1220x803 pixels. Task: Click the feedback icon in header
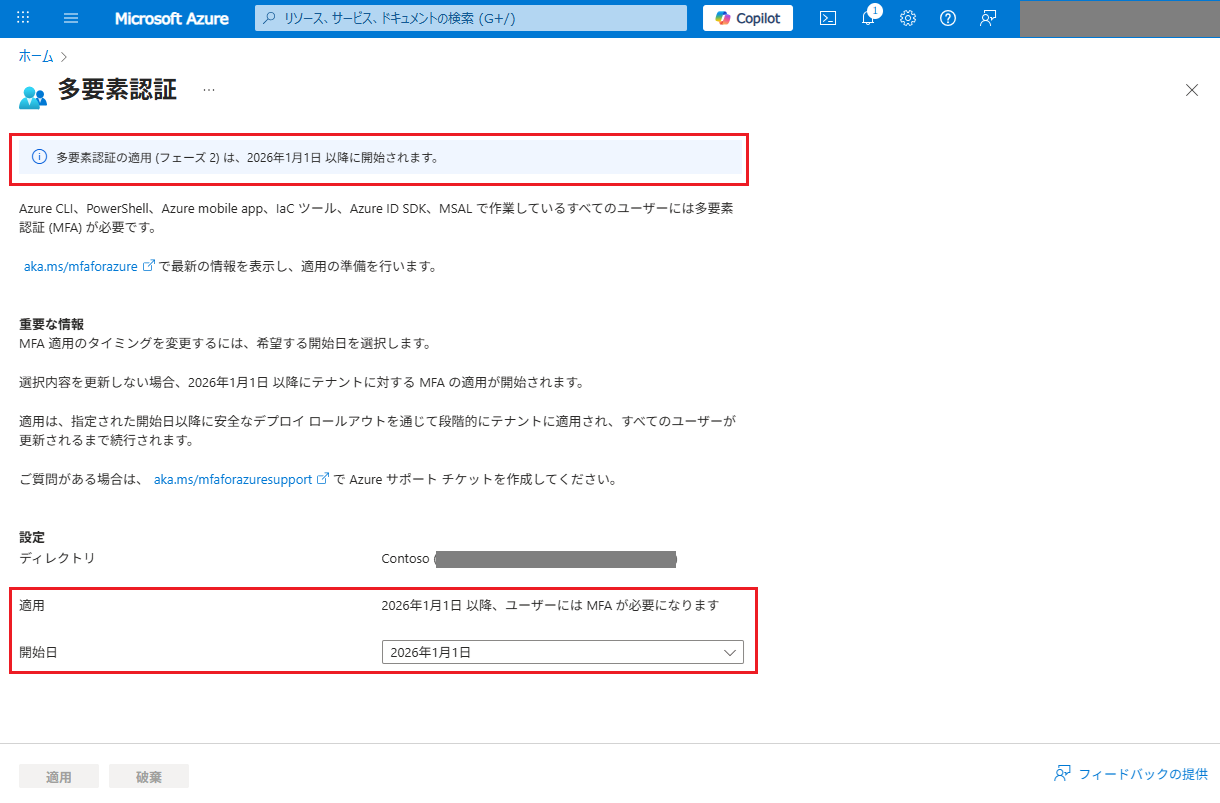pyautogui.click(x=988, y=18)
